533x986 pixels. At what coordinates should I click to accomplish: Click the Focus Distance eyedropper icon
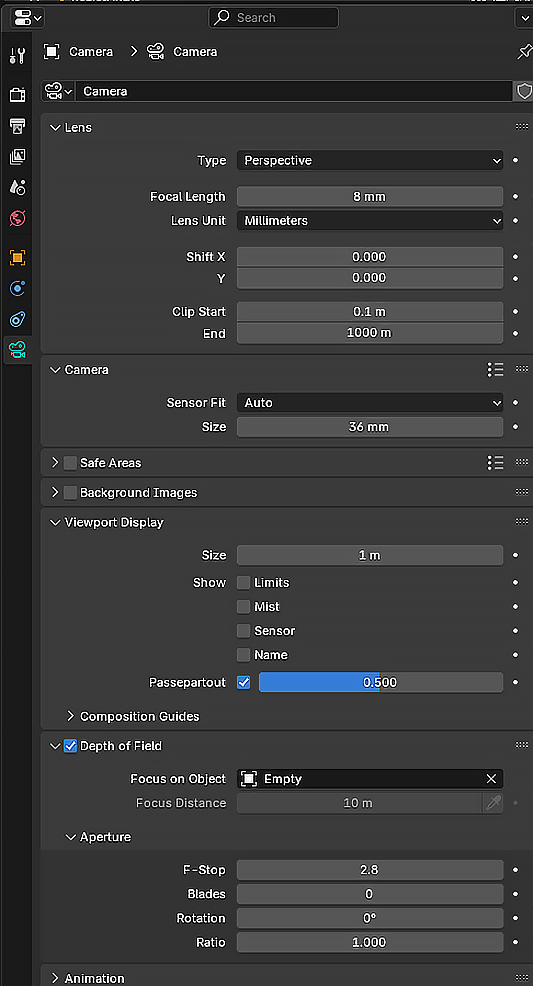[493, 803]
